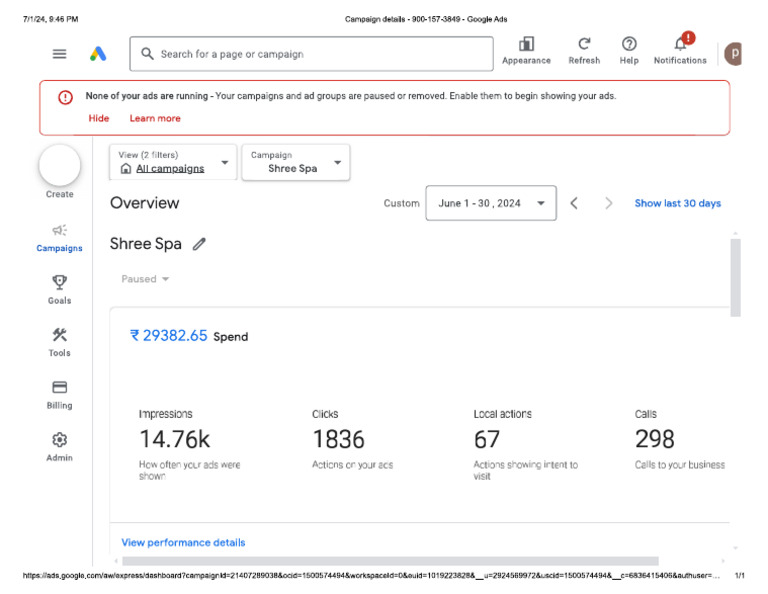Go to Goals in the sidebar

point(59,284)
